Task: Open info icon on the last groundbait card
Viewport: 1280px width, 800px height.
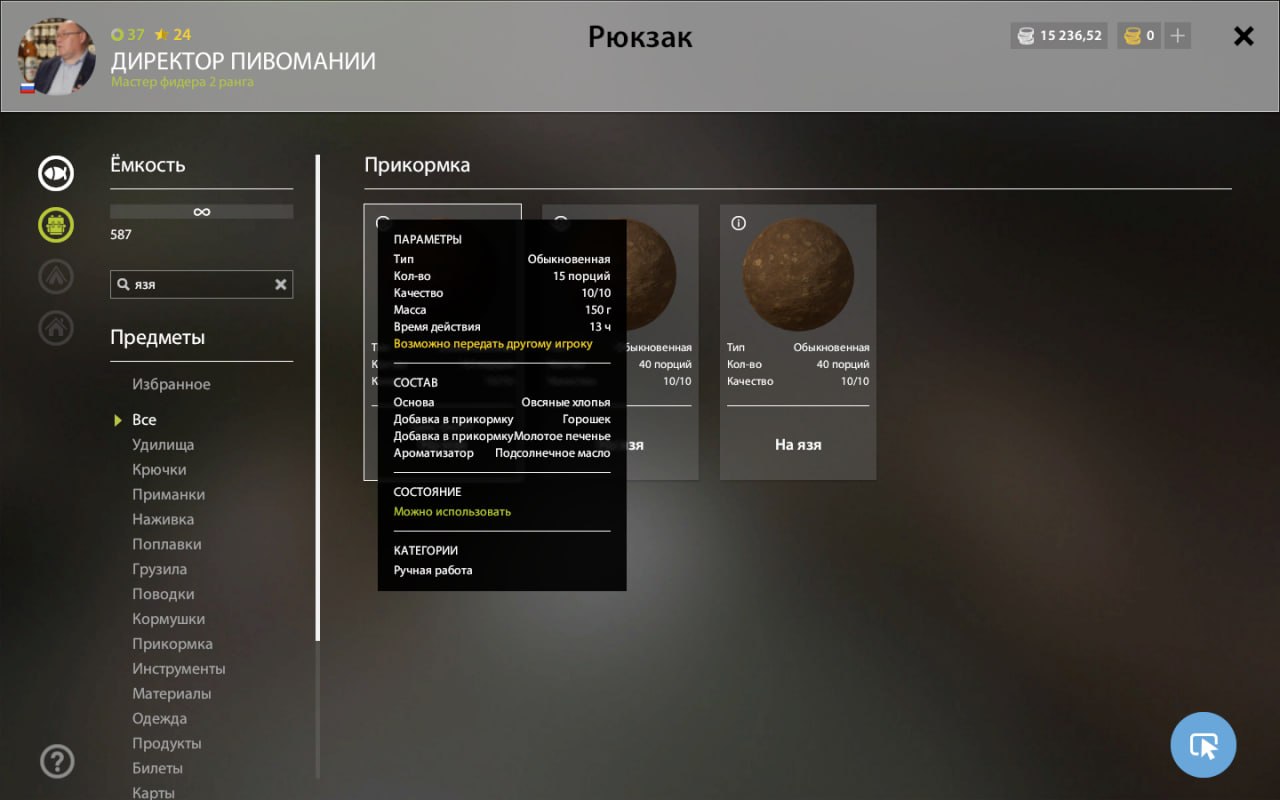Action: 738,223
